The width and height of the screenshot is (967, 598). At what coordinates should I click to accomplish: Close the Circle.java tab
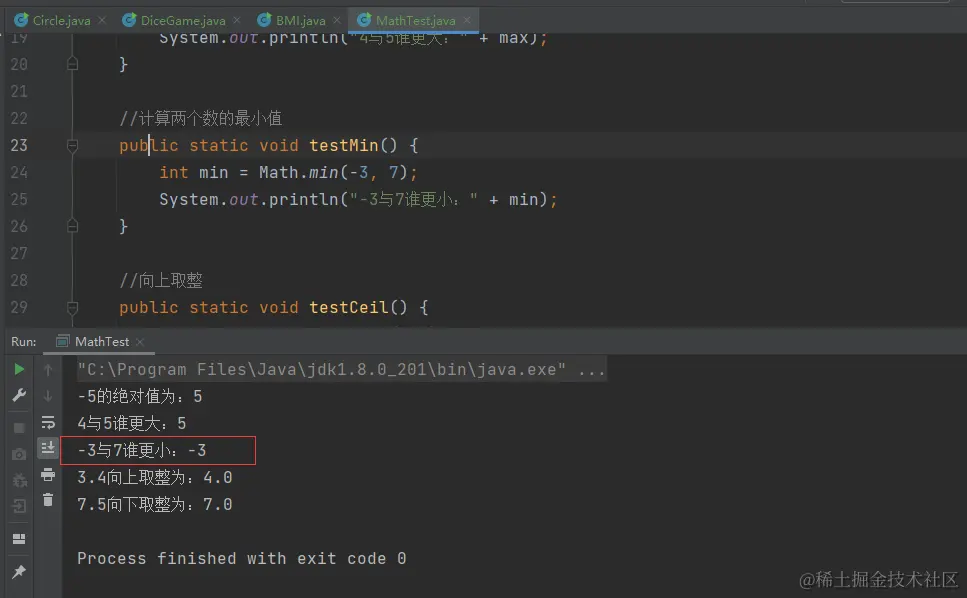tap(102, 20)
